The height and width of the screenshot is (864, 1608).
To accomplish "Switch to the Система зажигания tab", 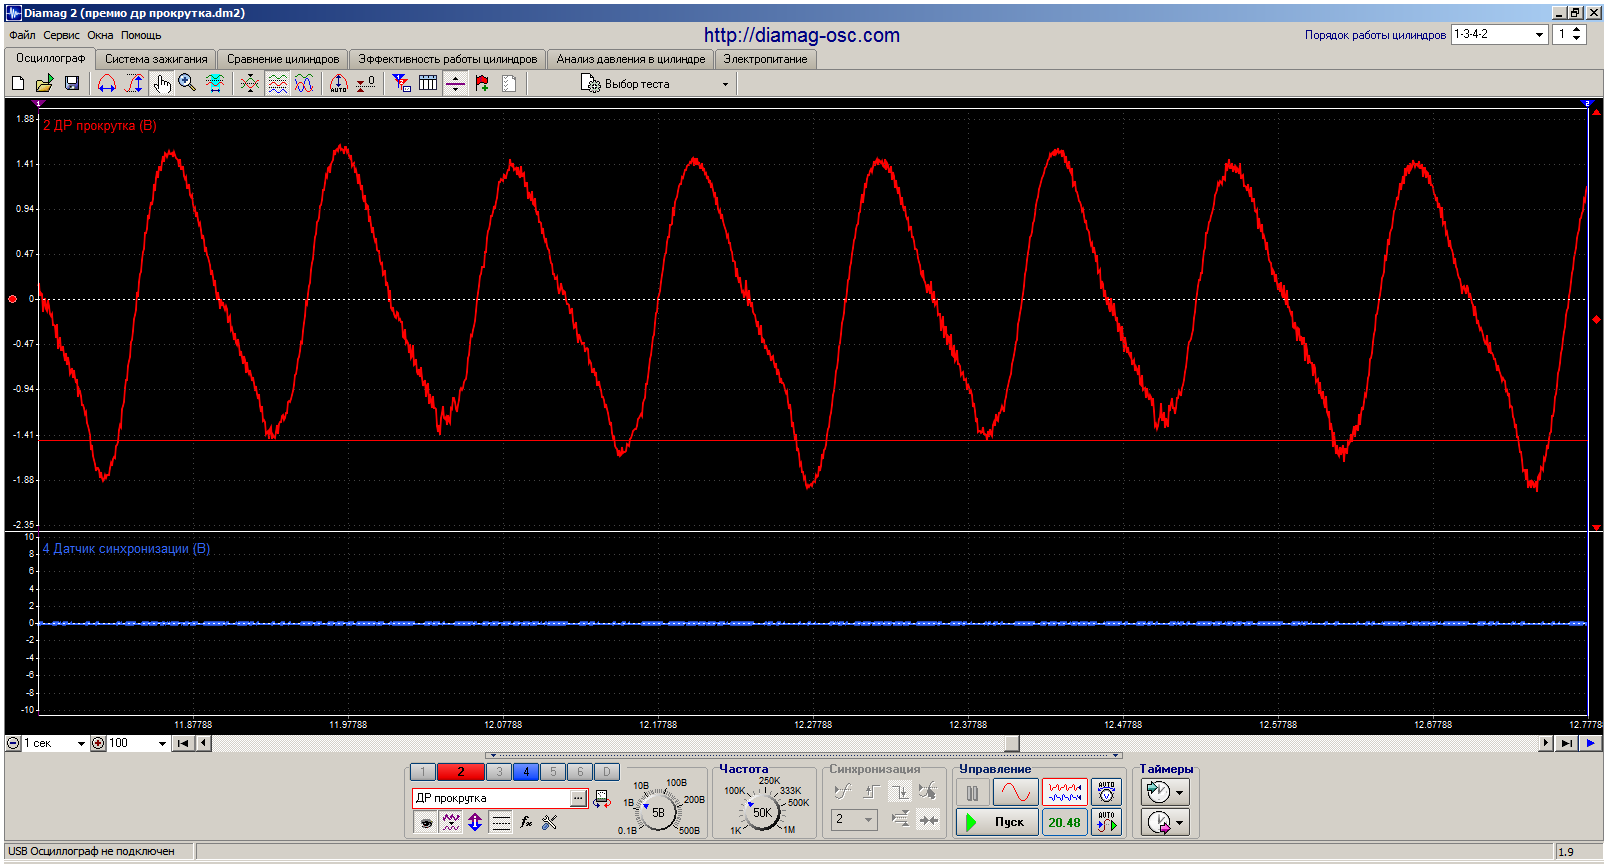I will (x=156, y=59).
